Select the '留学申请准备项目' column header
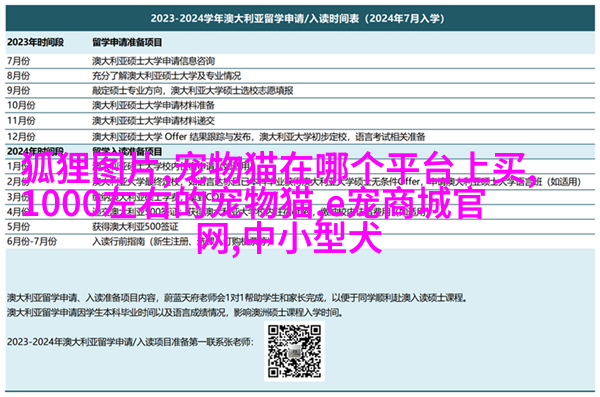 click(127, 42)
